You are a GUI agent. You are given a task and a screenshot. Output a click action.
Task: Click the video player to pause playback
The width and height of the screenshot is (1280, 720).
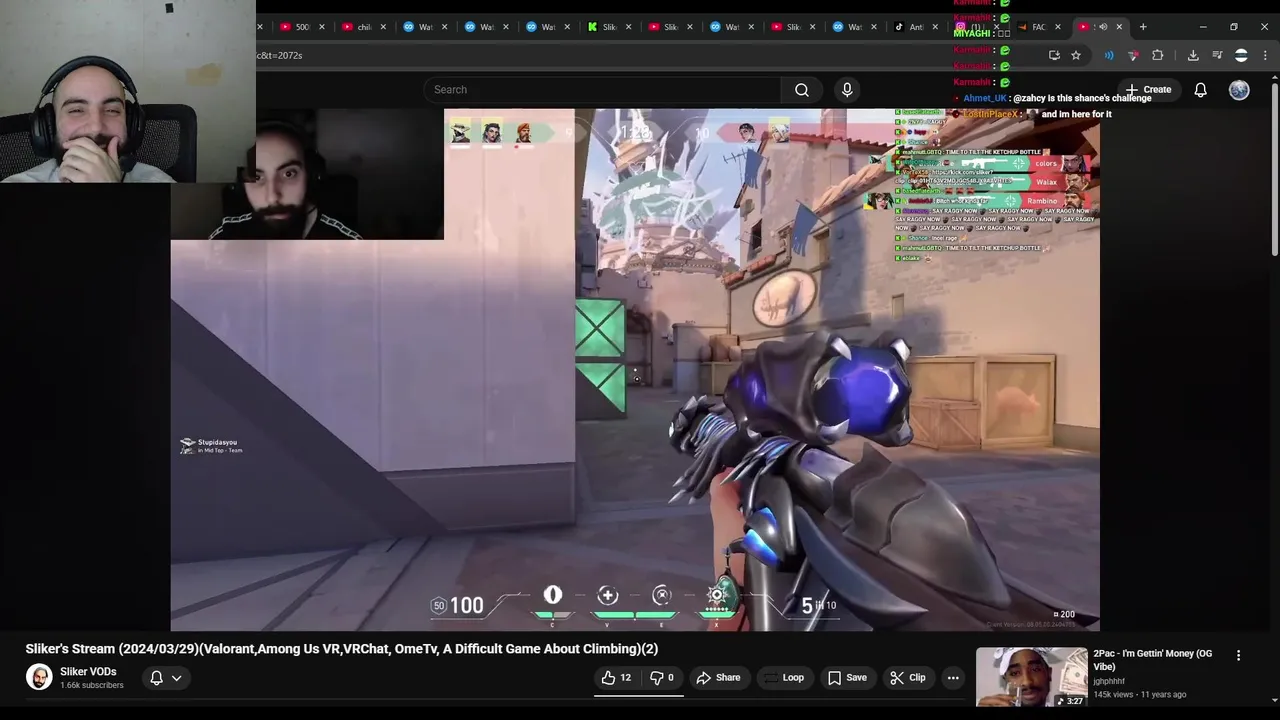(635, 370)
